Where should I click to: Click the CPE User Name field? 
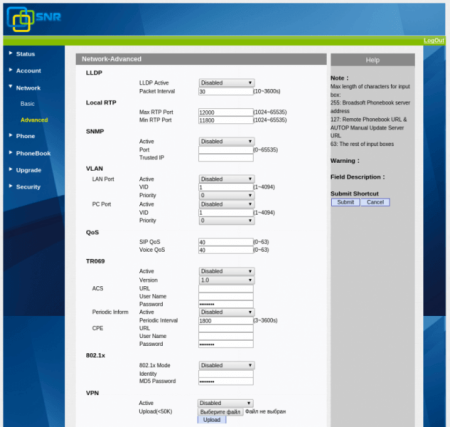click(226, 336)
